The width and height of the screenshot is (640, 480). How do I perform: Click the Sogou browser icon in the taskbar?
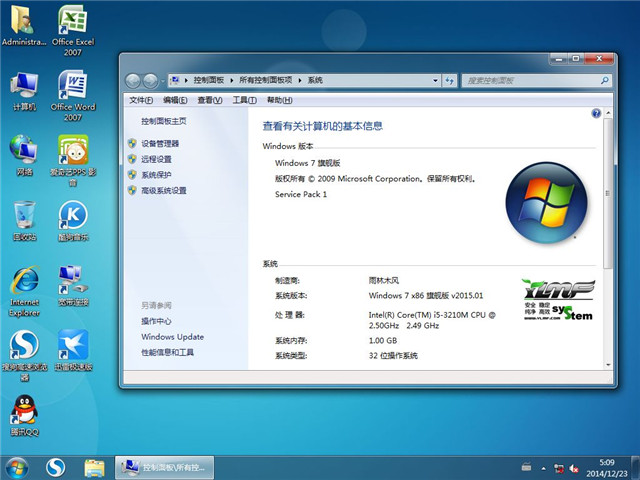(56, 467)
